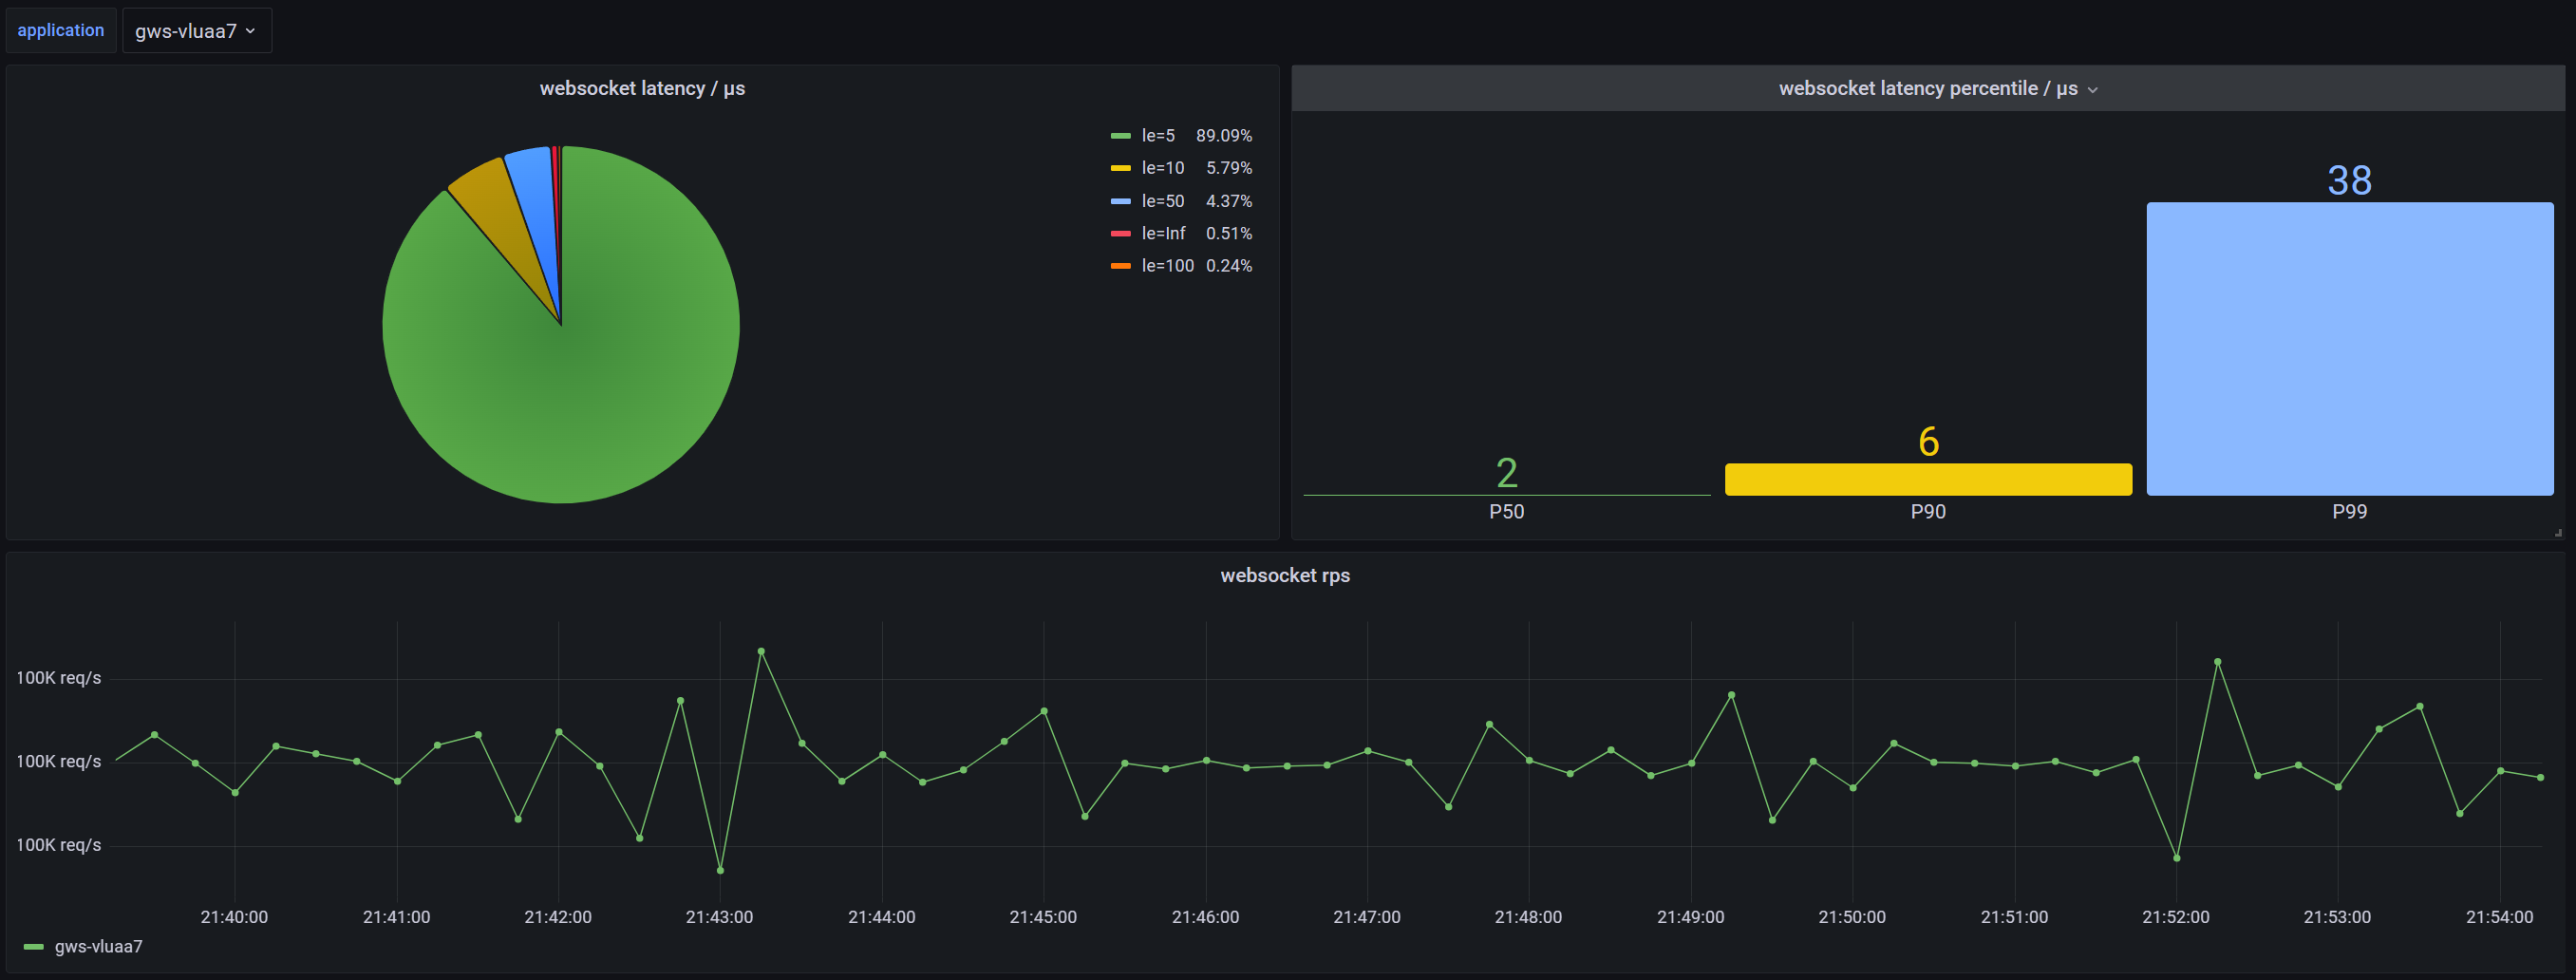Click the peak data point near 21:43:15
The height and width of the screenshot is (980, 2576).
pyautogui.click(x=761, y=651)
